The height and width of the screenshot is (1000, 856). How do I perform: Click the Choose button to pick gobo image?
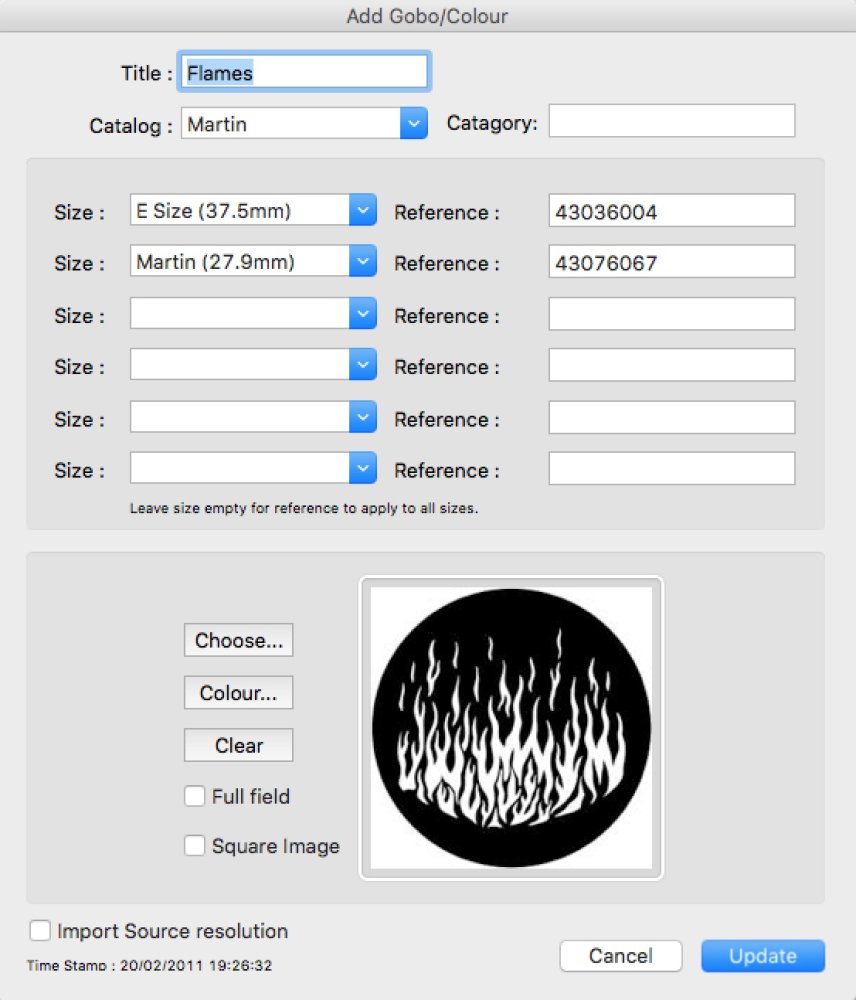click(238, 640)
